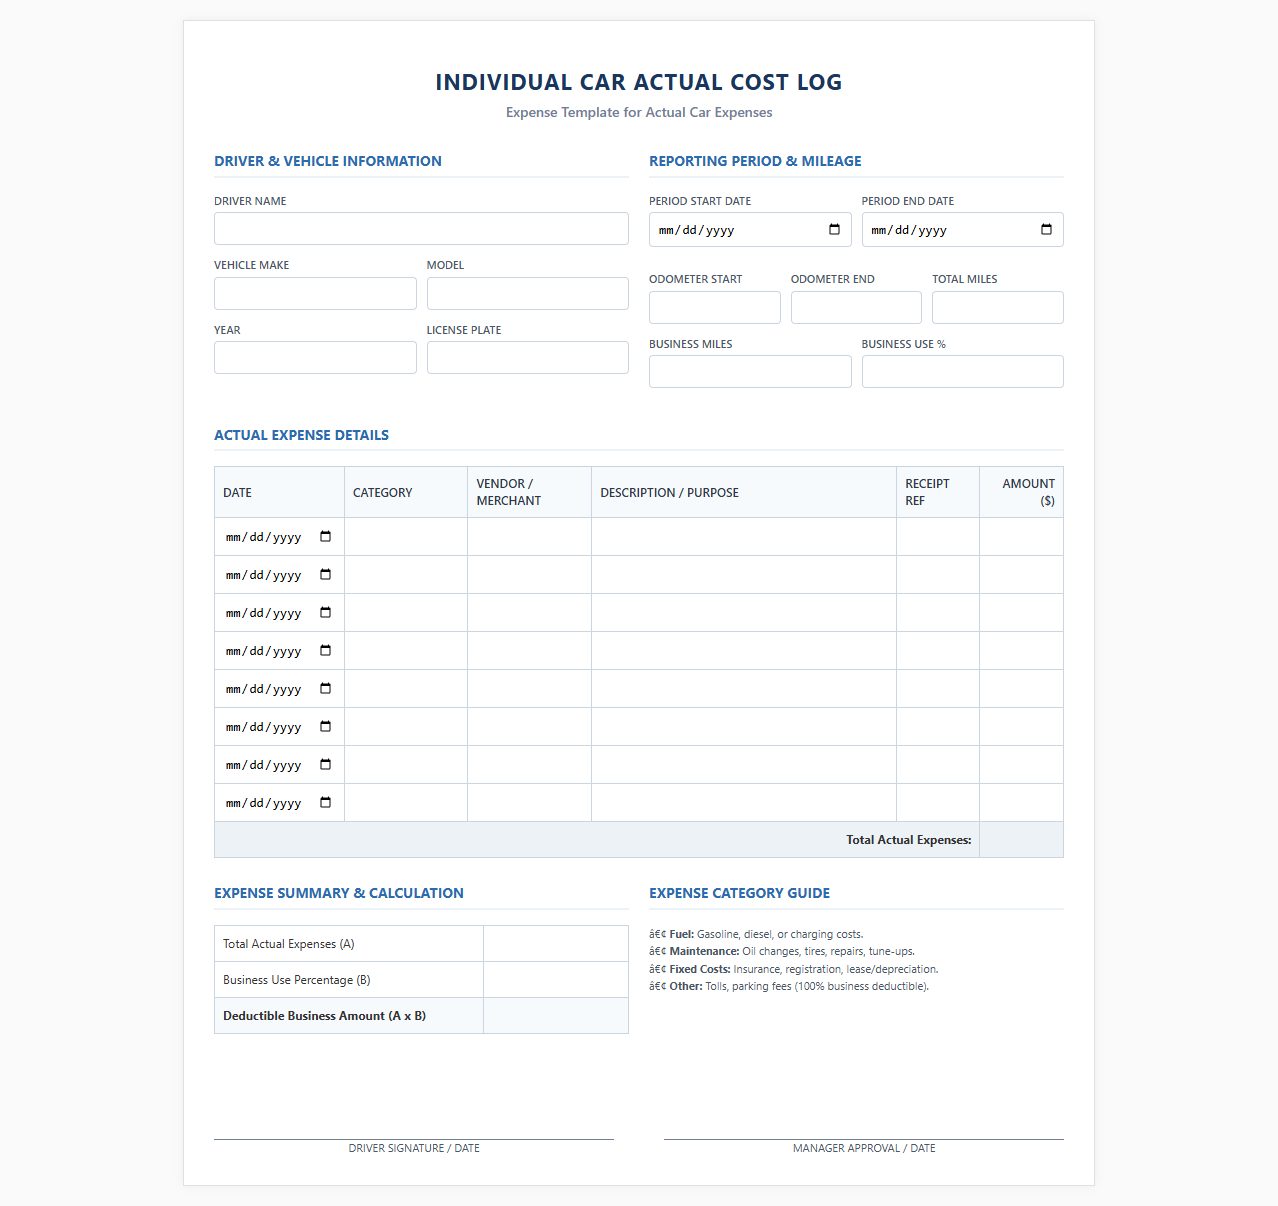Click first row Receipt Ref cell
Image resolution: width=1278 pixels, height=1206 pixels.
point(938,537)
